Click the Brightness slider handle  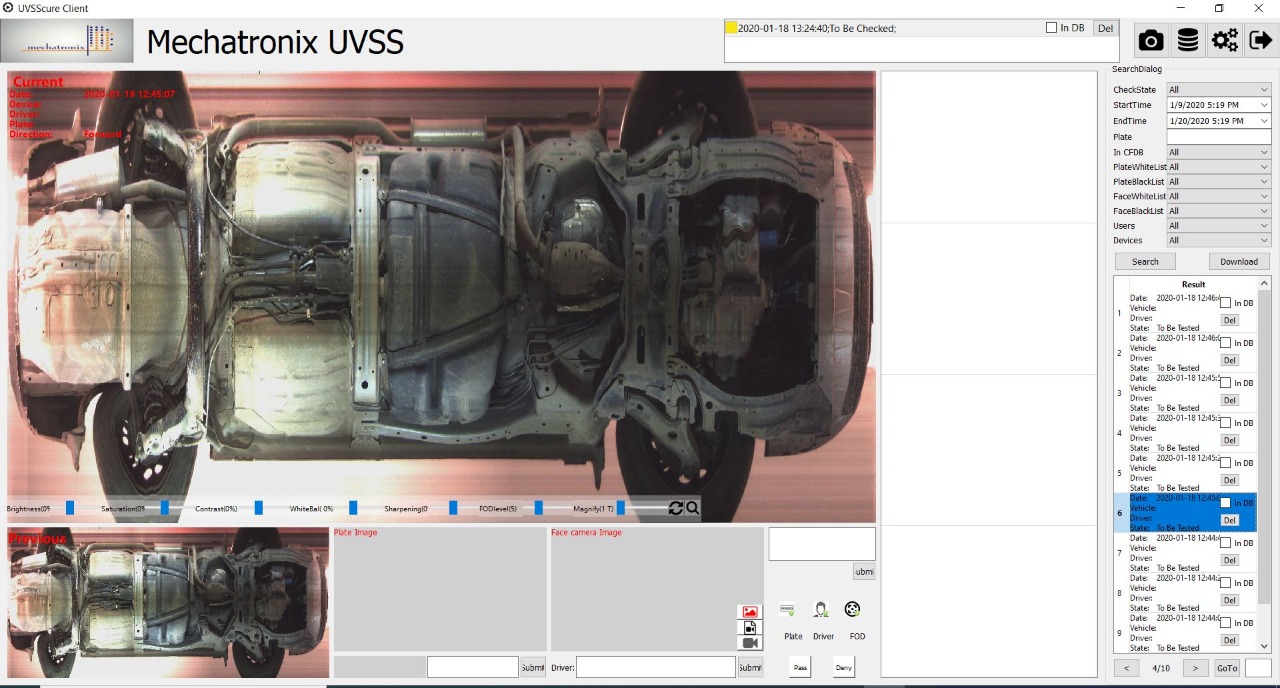coord(70,508)
